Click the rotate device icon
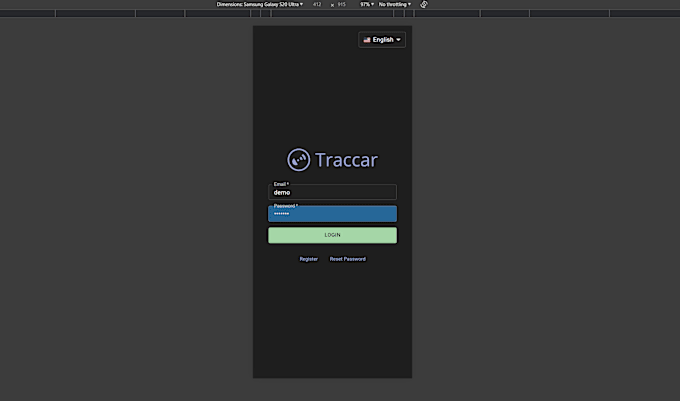Viewport: 680px width, 401px height. point(424,4)
